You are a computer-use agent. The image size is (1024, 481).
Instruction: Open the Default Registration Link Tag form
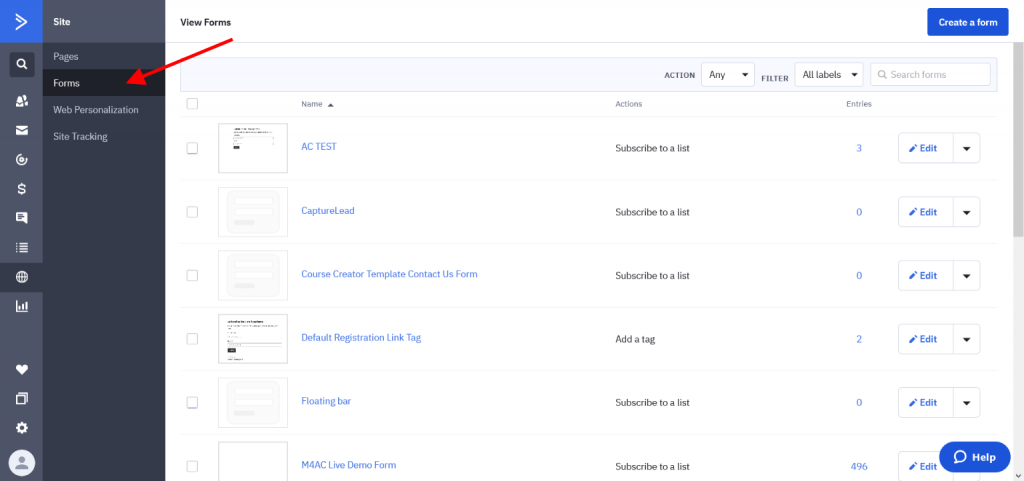pyautogui.click(x=360, y=337)
